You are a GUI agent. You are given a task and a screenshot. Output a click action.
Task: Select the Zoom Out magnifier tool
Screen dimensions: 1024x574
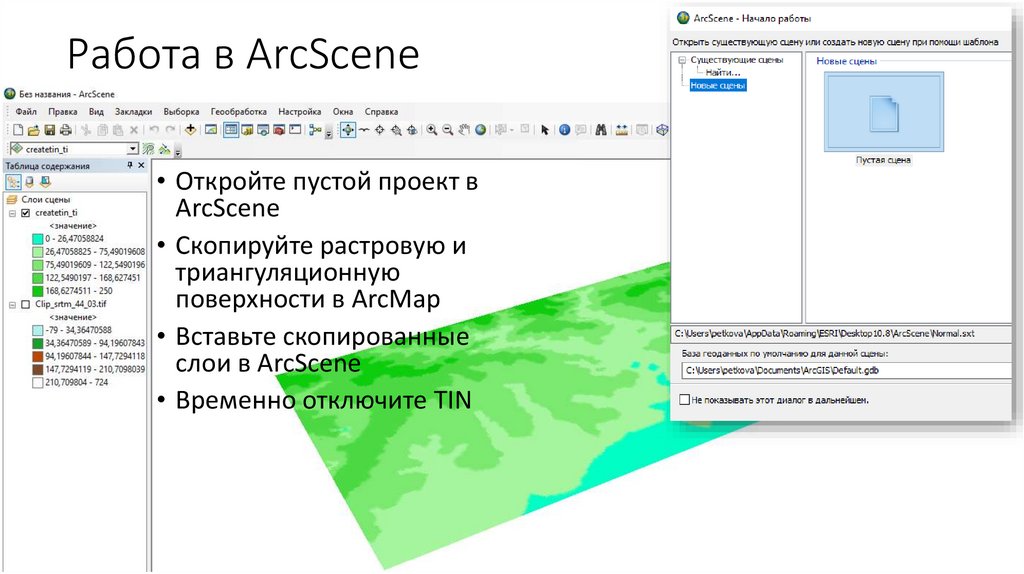447,130
